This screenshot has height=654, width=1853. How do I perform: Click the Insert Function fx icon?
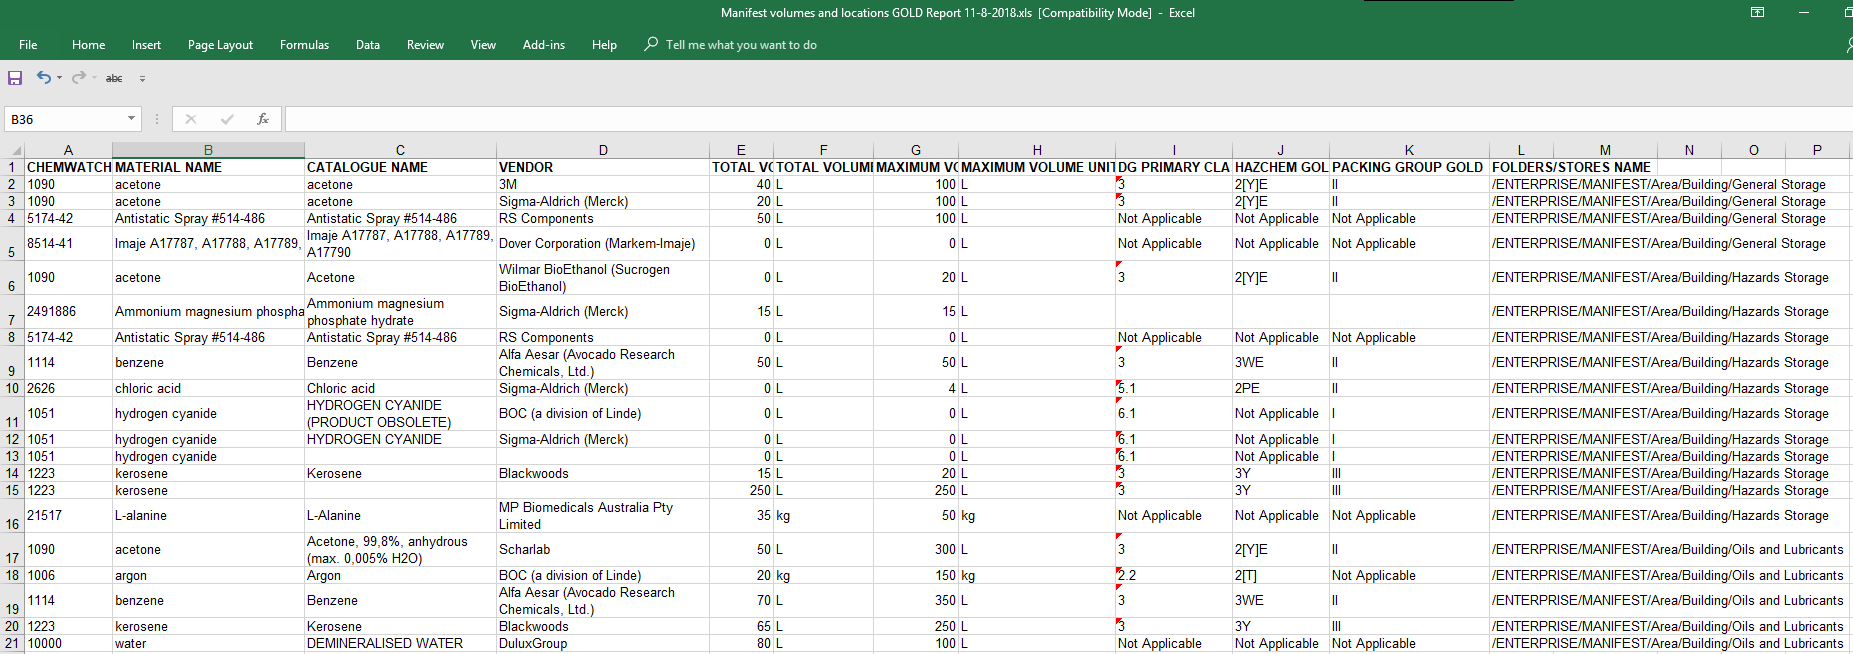263,119
